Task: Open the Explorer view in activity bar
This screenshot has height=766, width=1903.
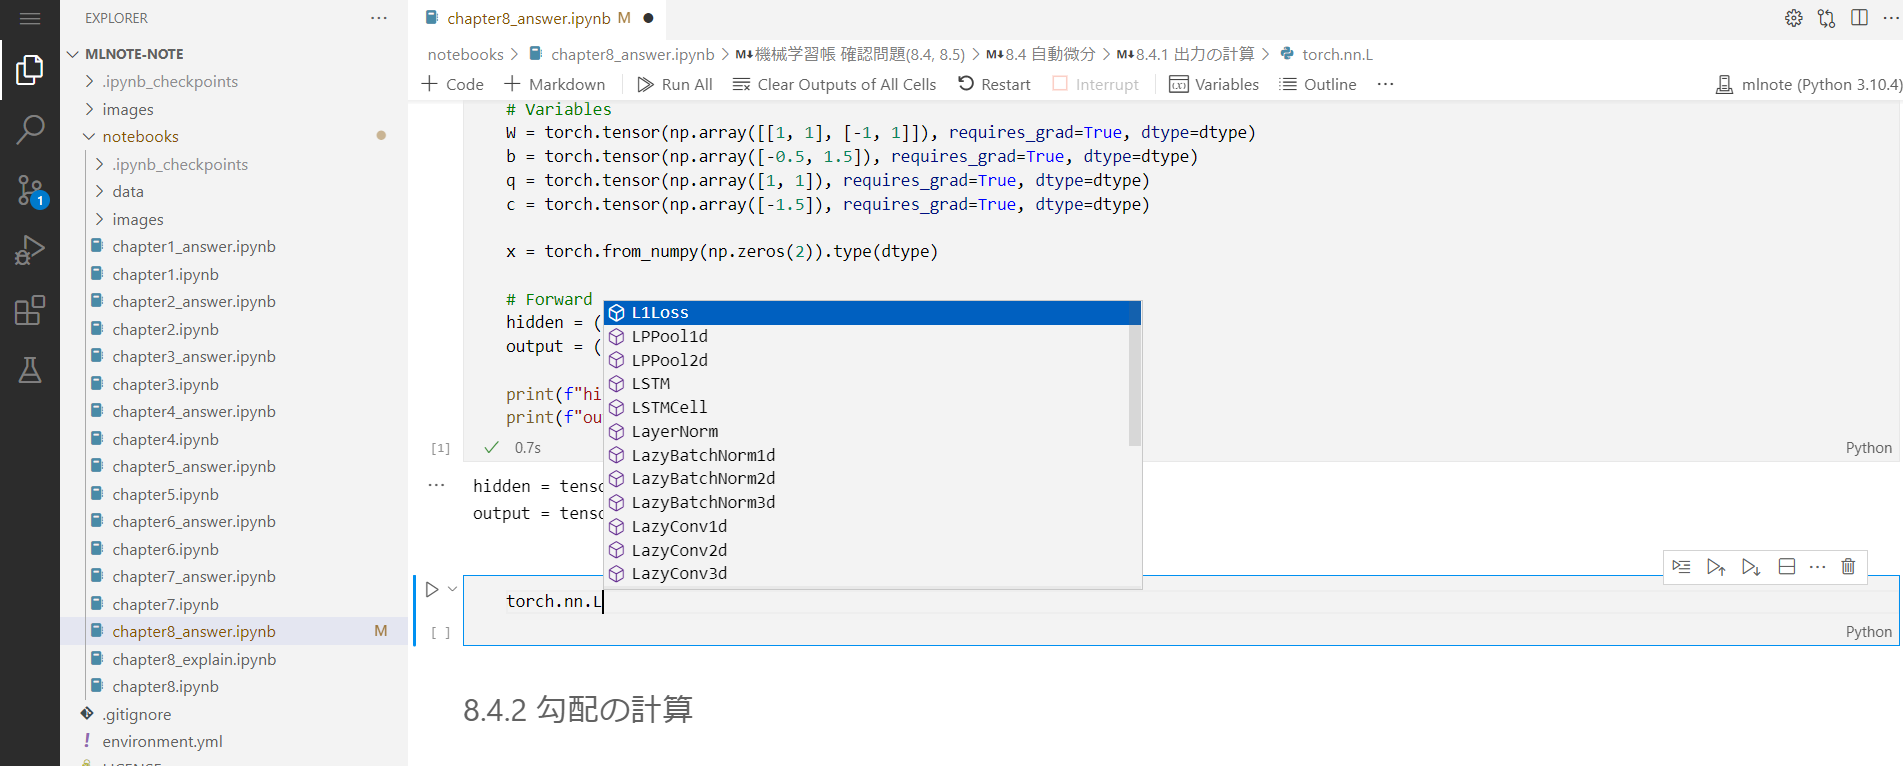Action: click(30, 70)
